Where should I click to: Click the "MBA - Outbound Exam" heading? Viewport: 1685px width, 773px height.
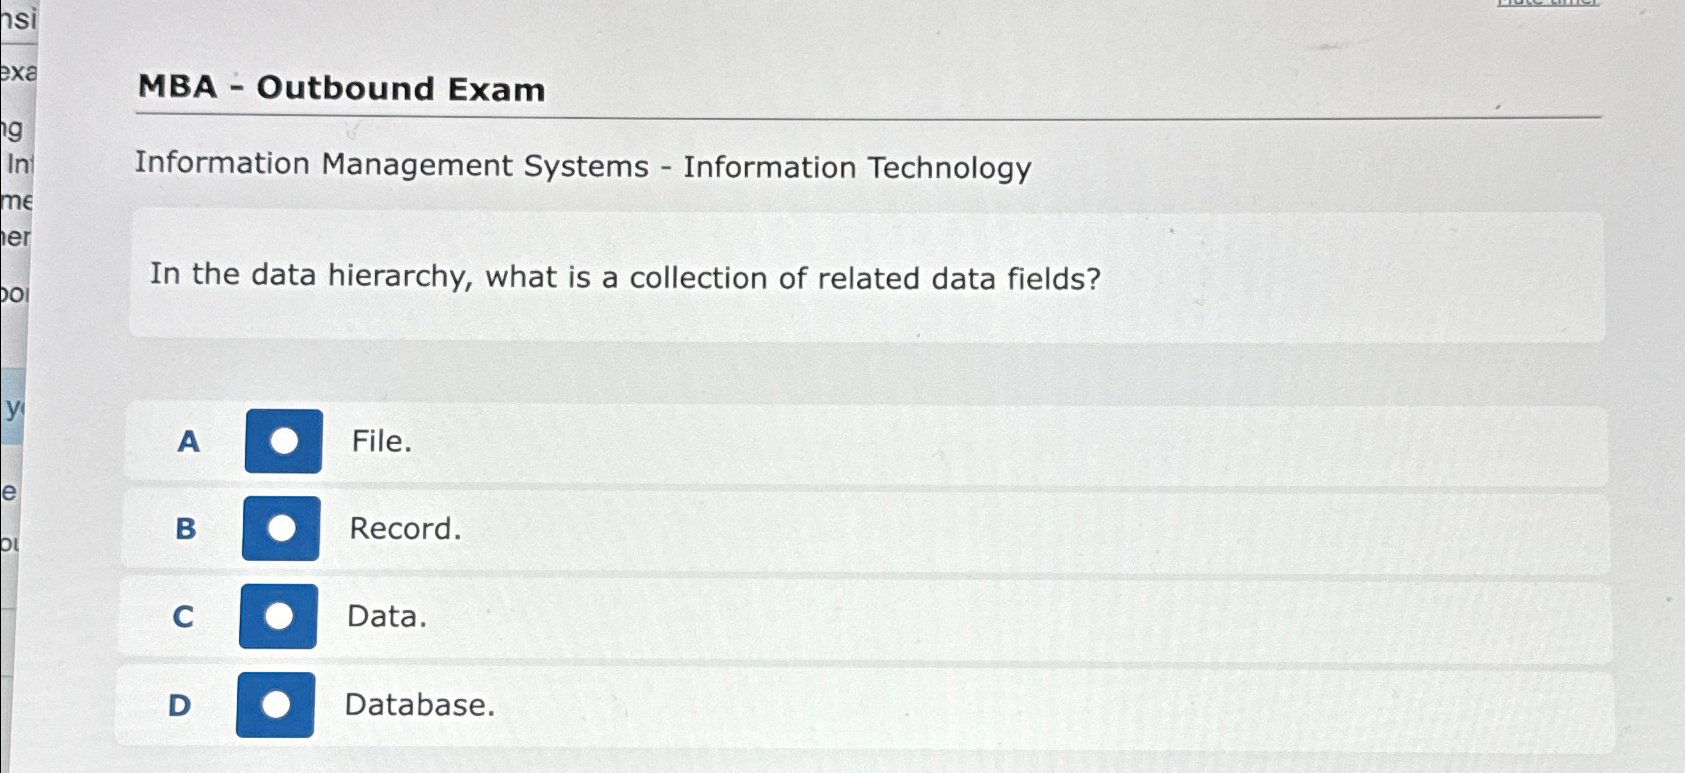pos(340,90)
